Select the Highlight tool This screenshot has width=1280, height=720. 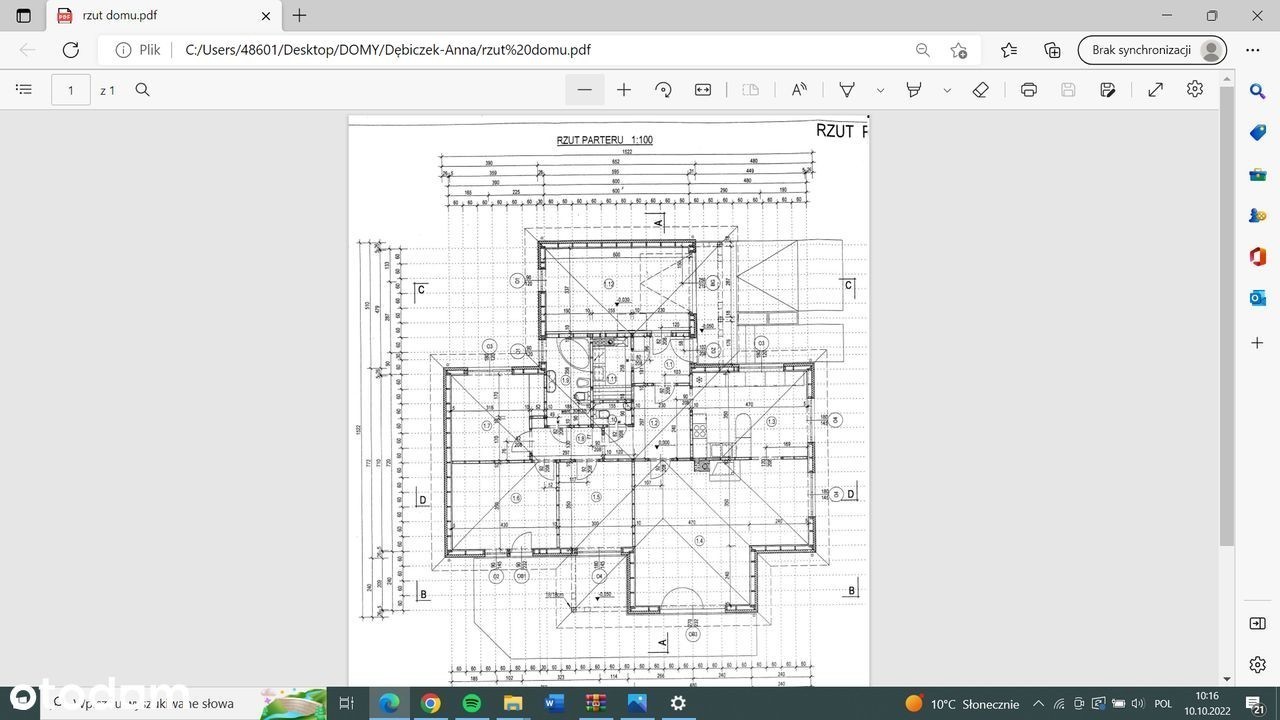[x=913, y=90]
